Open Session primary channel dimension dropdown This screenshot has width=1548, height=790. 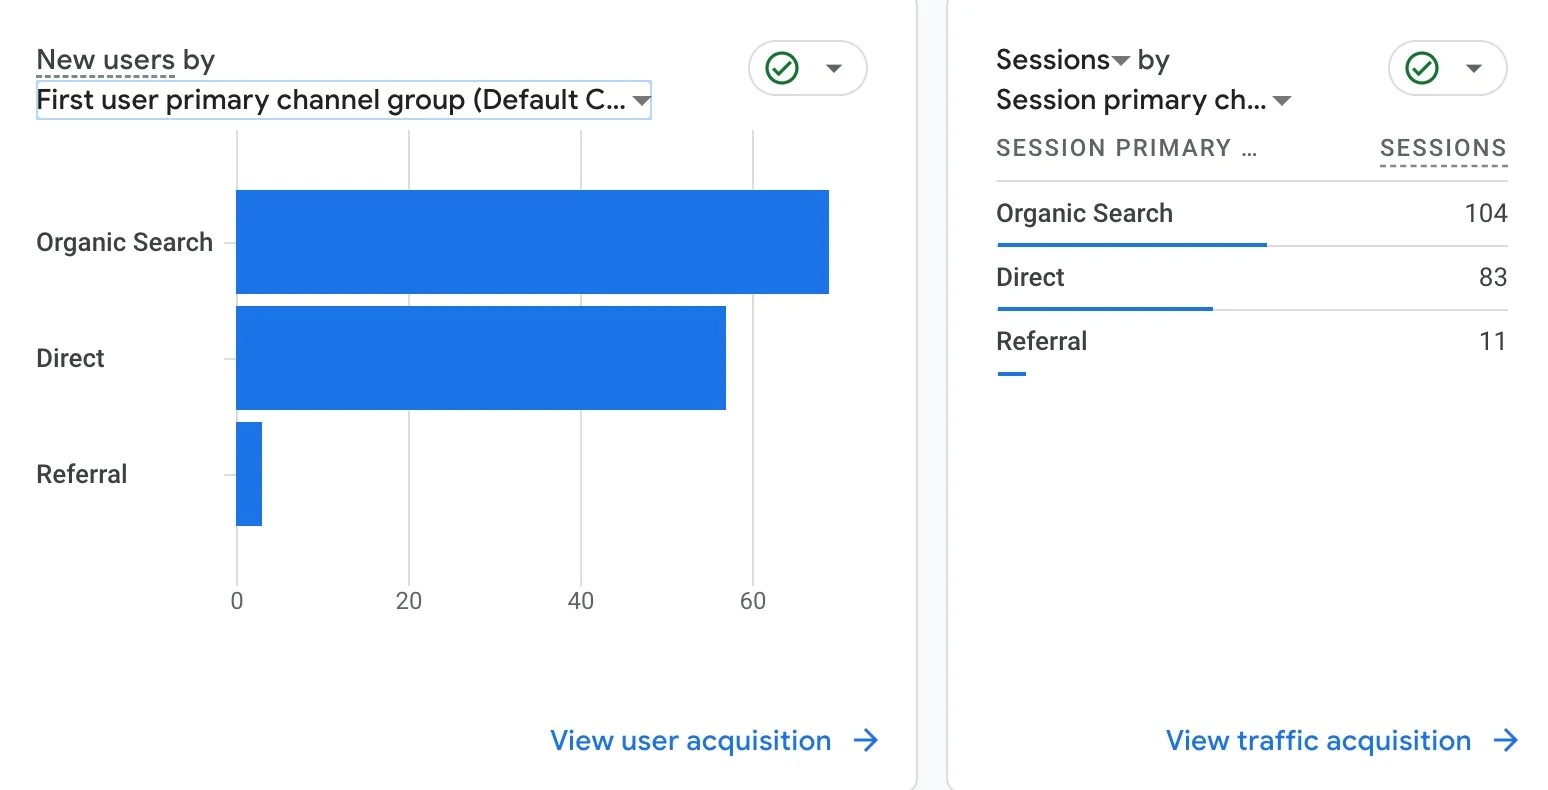tap(1144, 100)
